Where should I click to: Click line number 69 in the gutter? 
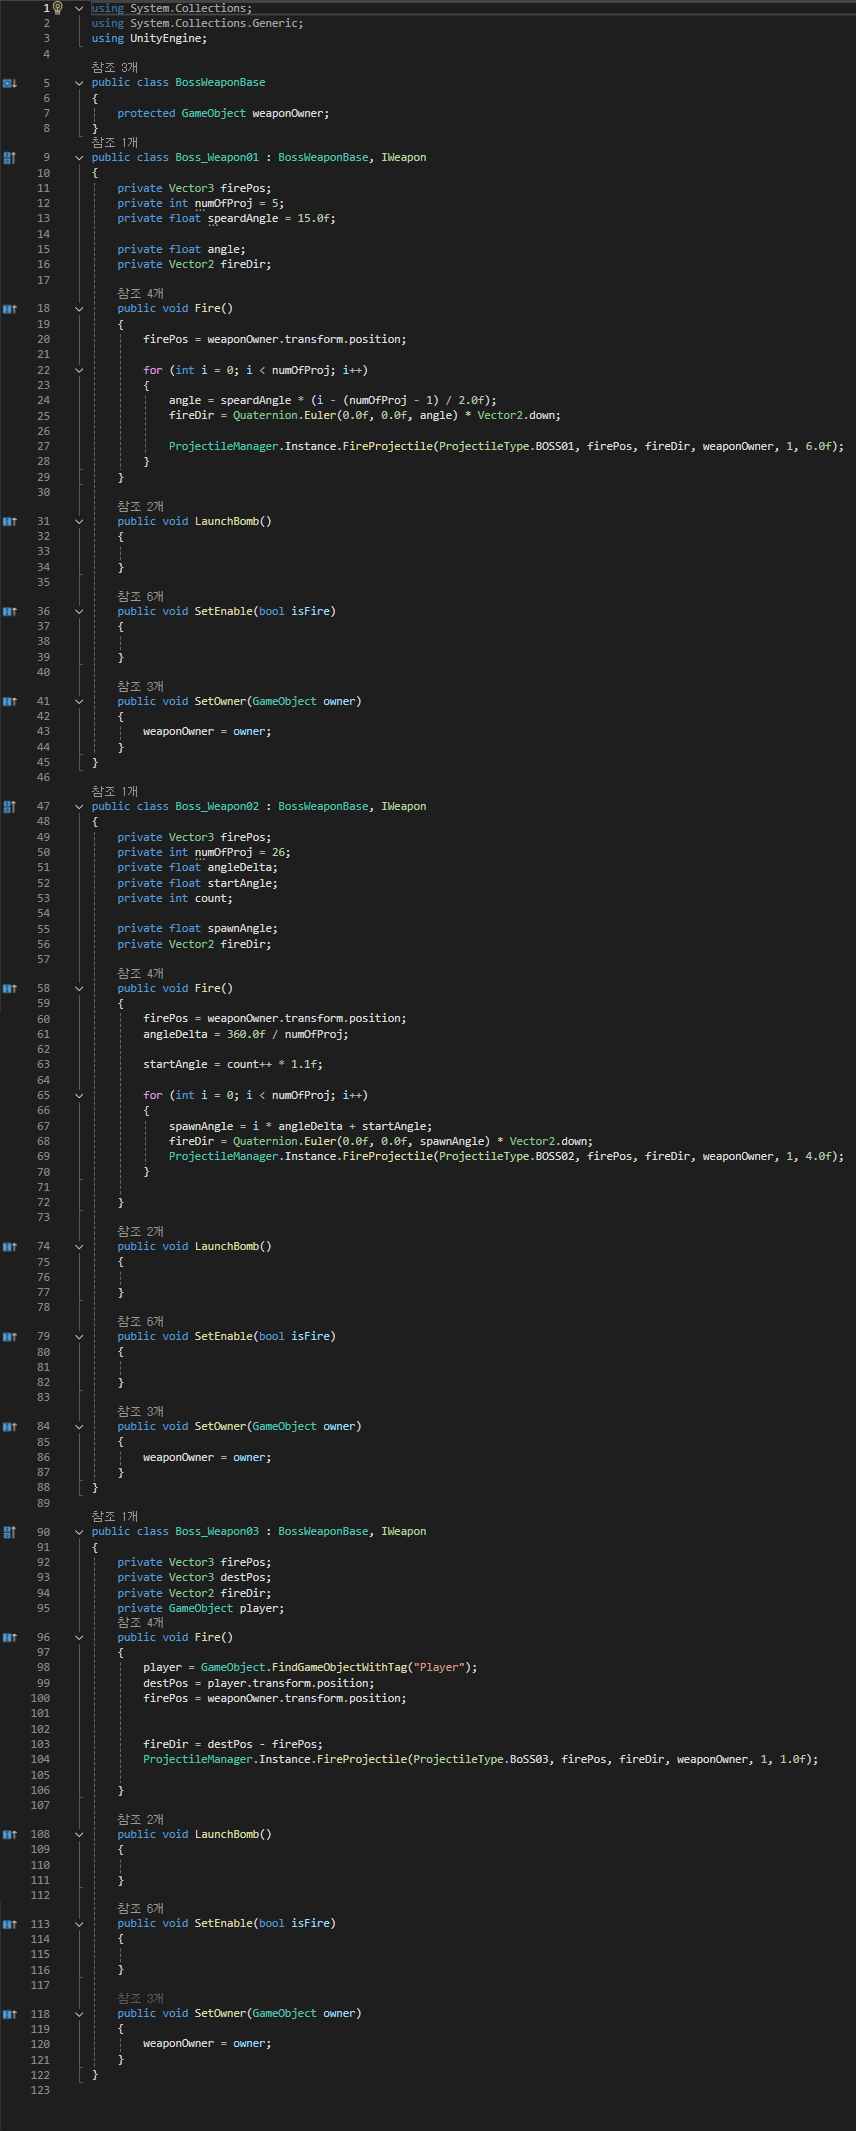tap(43, 1157)
